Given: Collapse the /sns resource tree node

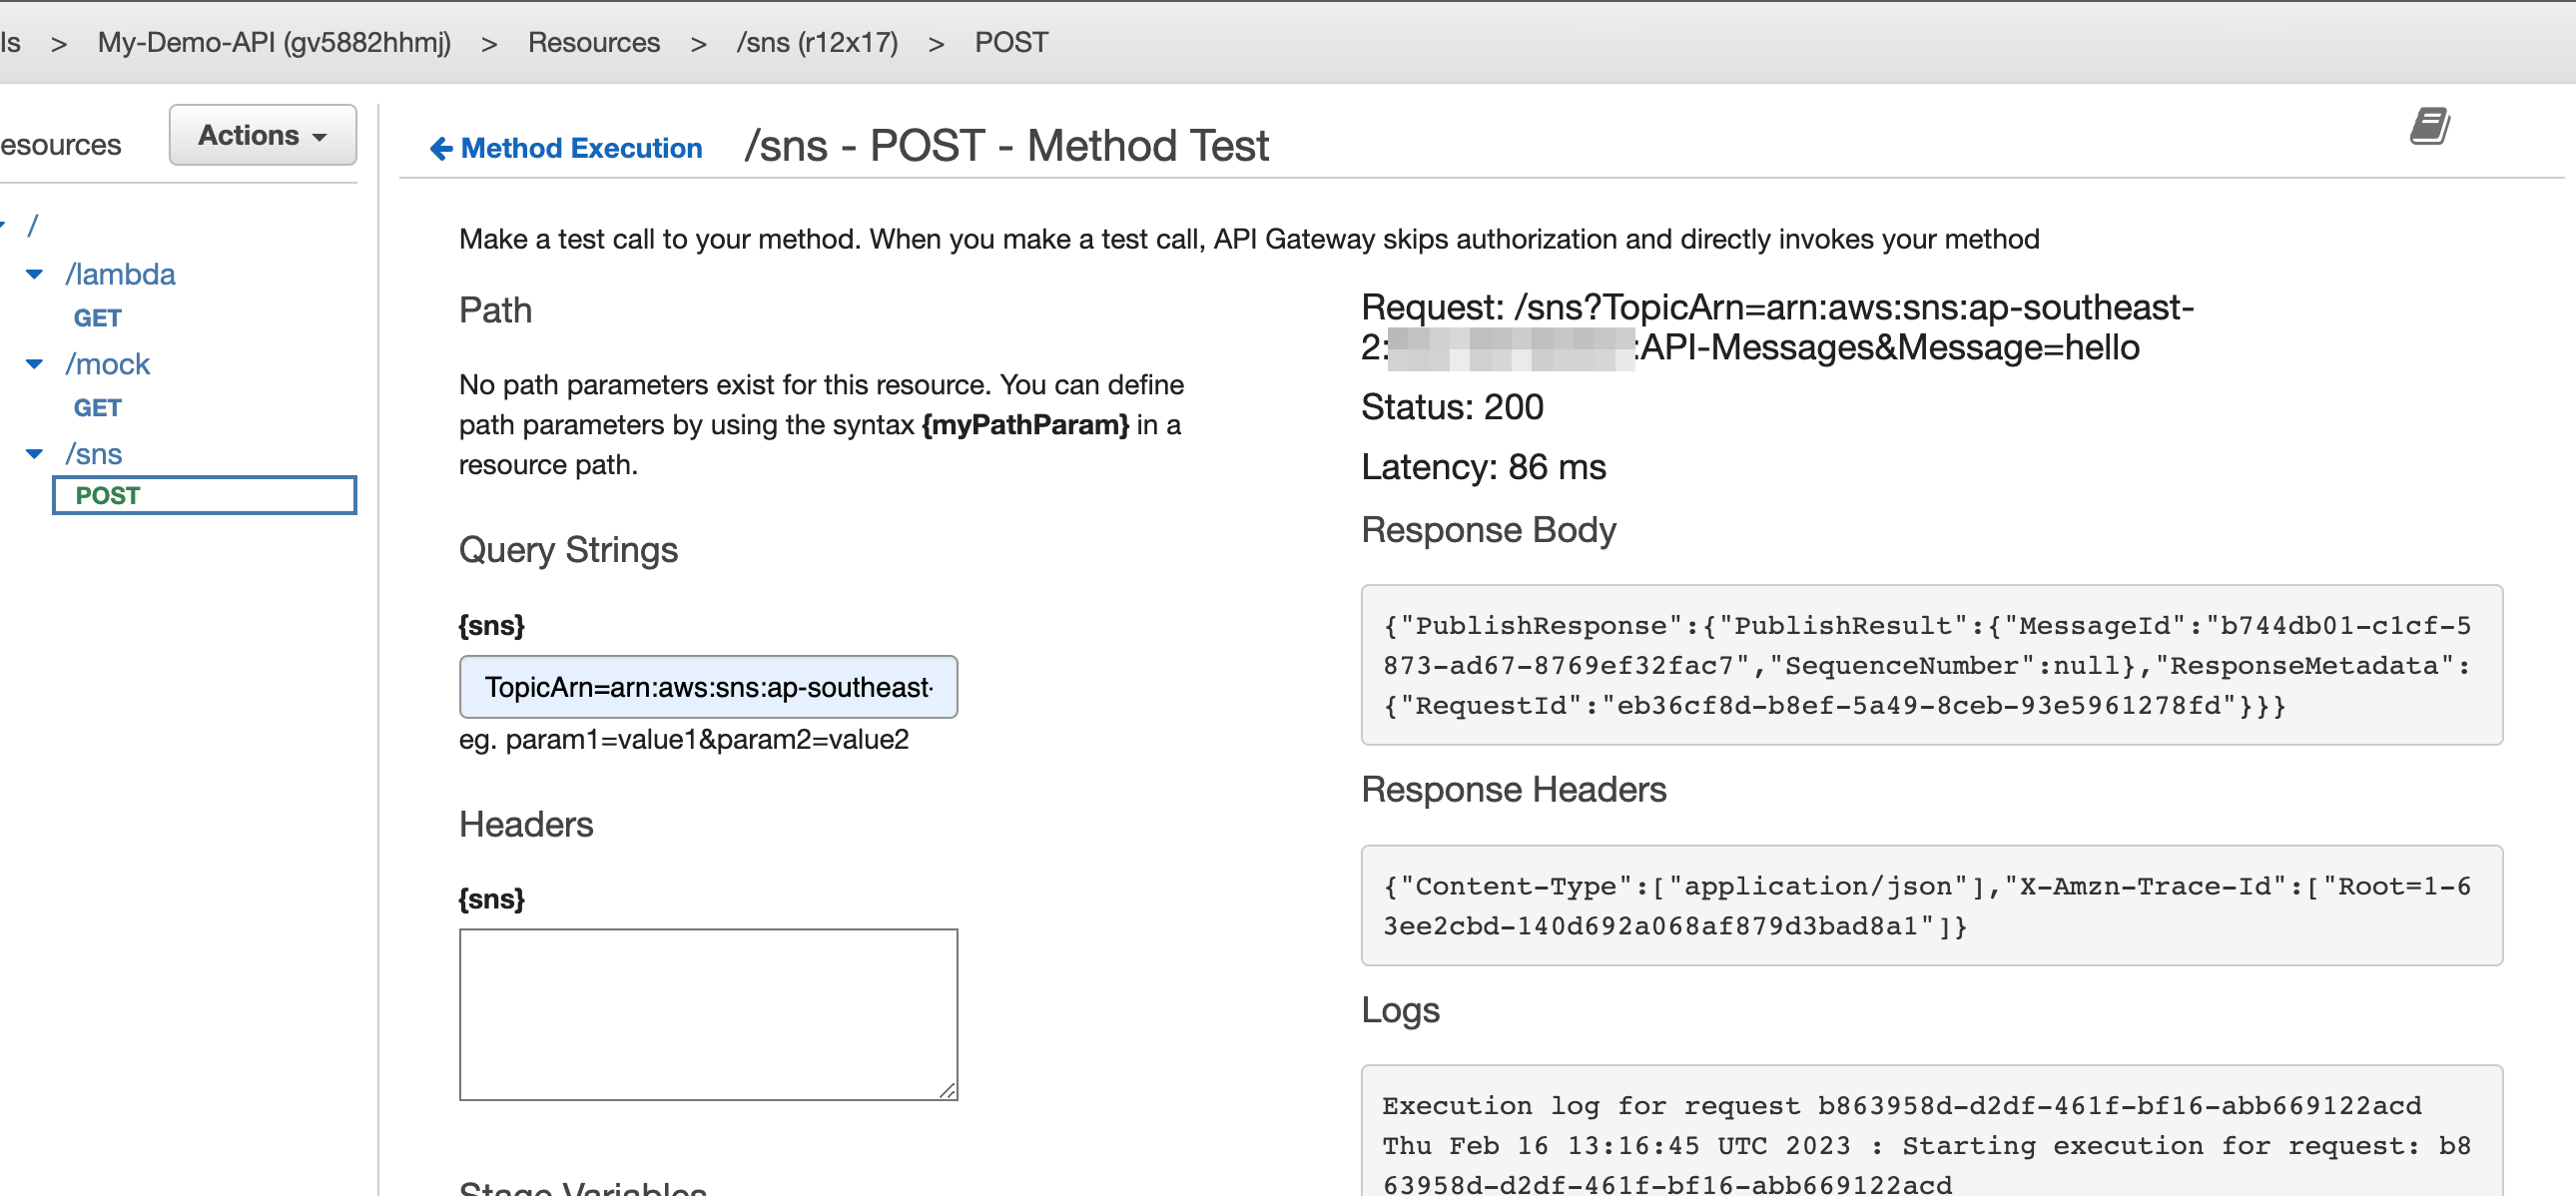Looking at the screenshot, I should [35, 454].
